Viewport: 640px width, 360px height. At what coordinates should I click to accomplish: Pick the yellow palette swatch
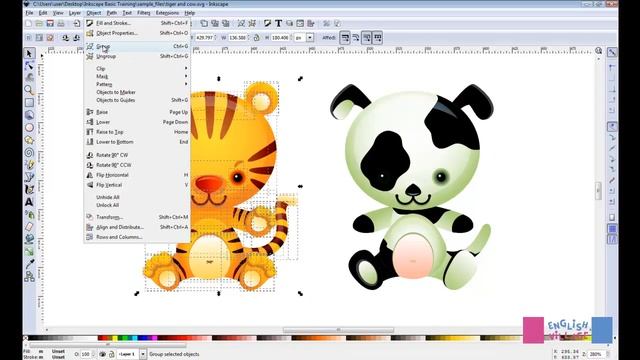(115, 338)
